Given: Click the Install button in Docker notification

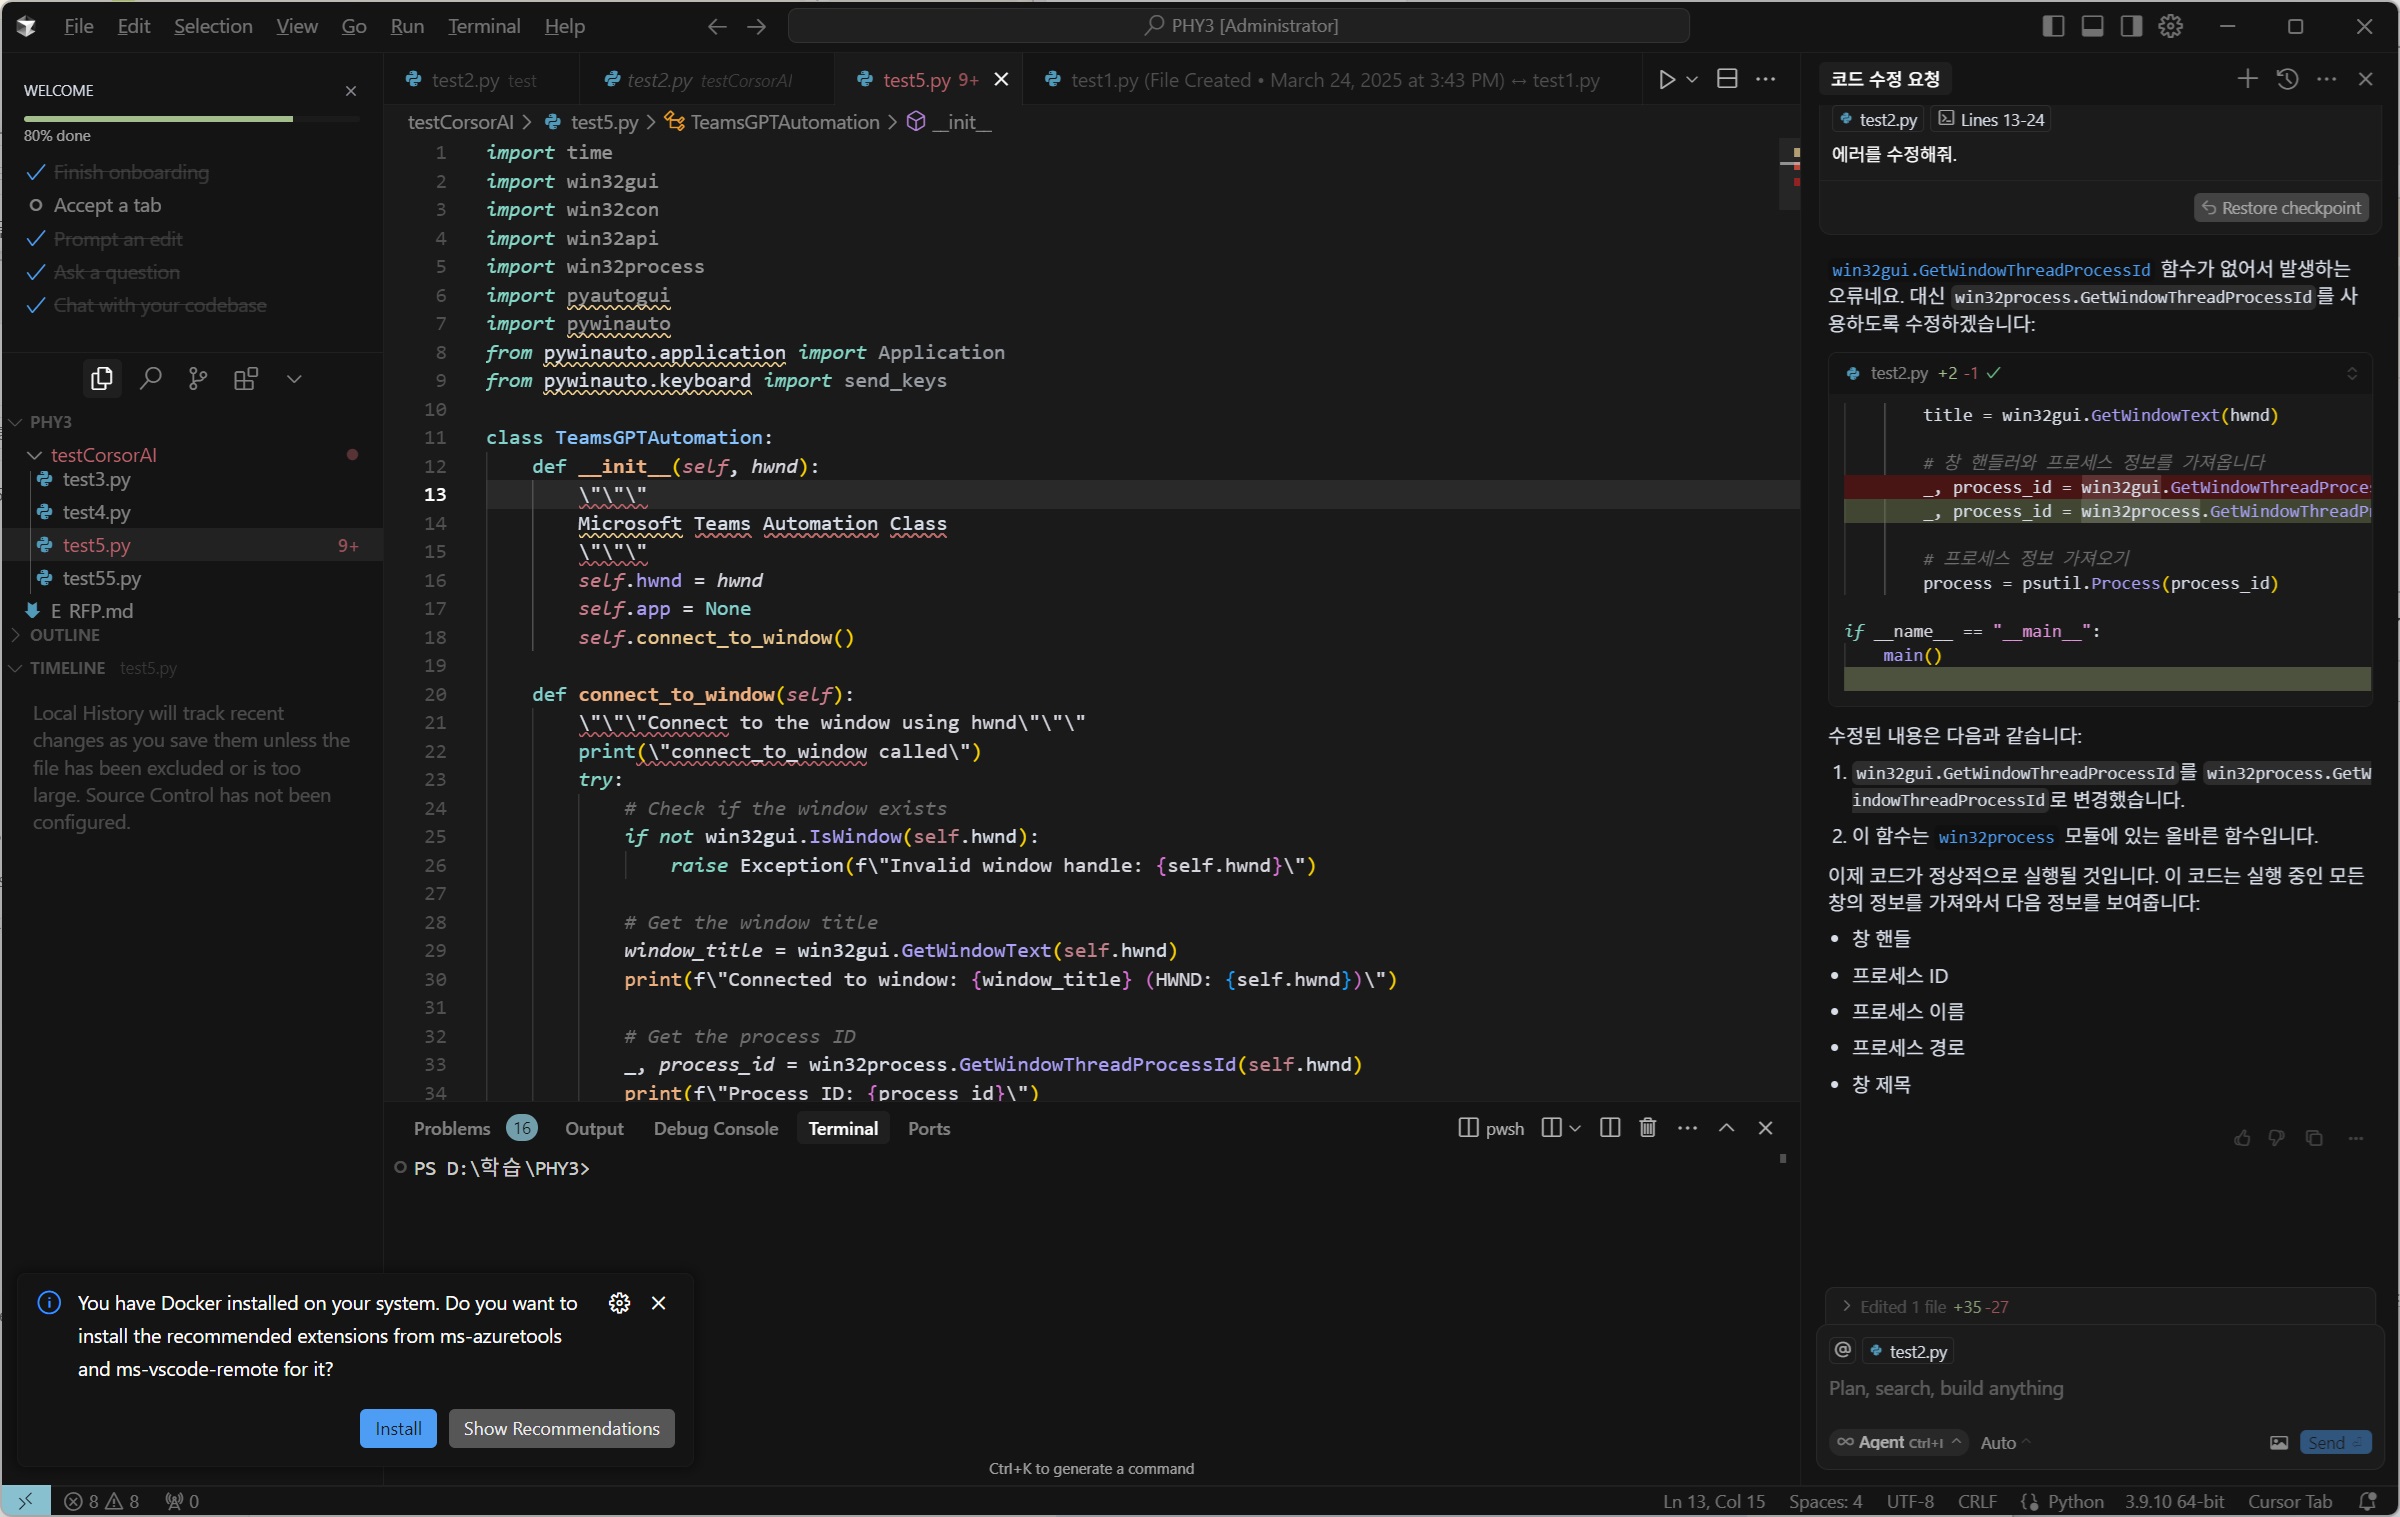Looking at the screenshot, I should pos(398,1428).
